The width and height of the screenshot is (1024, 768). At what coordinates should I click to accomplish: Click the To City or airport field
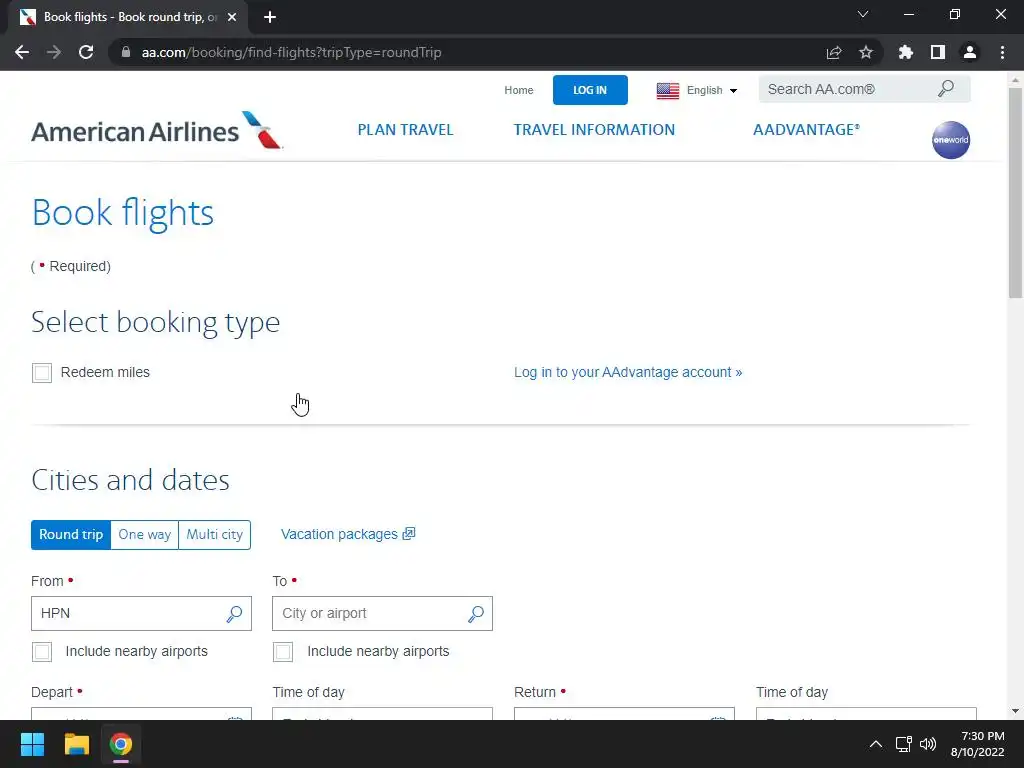(382, 614)
